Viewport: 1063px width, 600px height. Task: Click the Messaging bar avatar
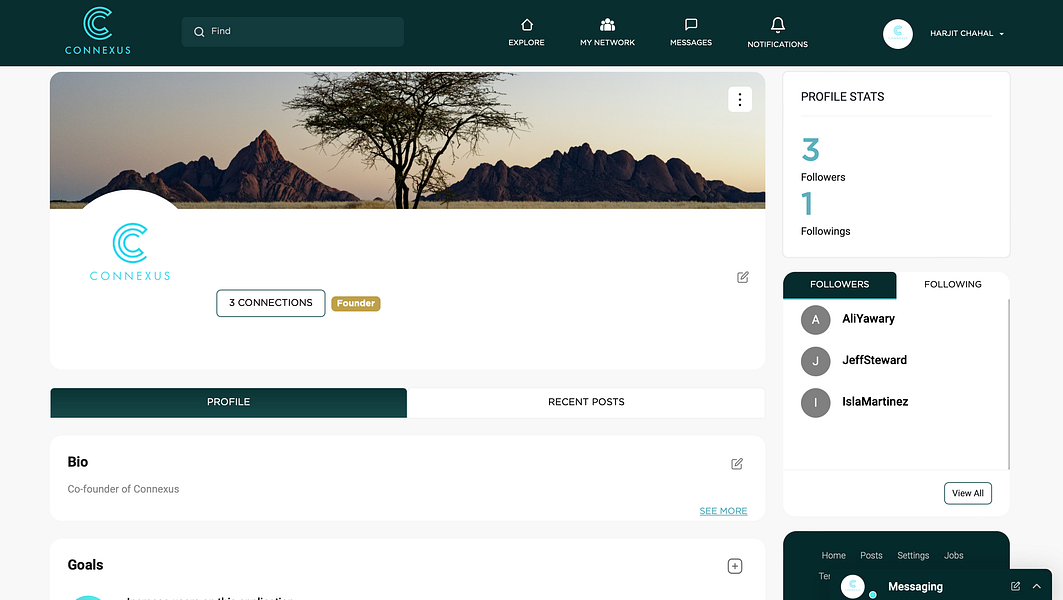tap(853, 586)
